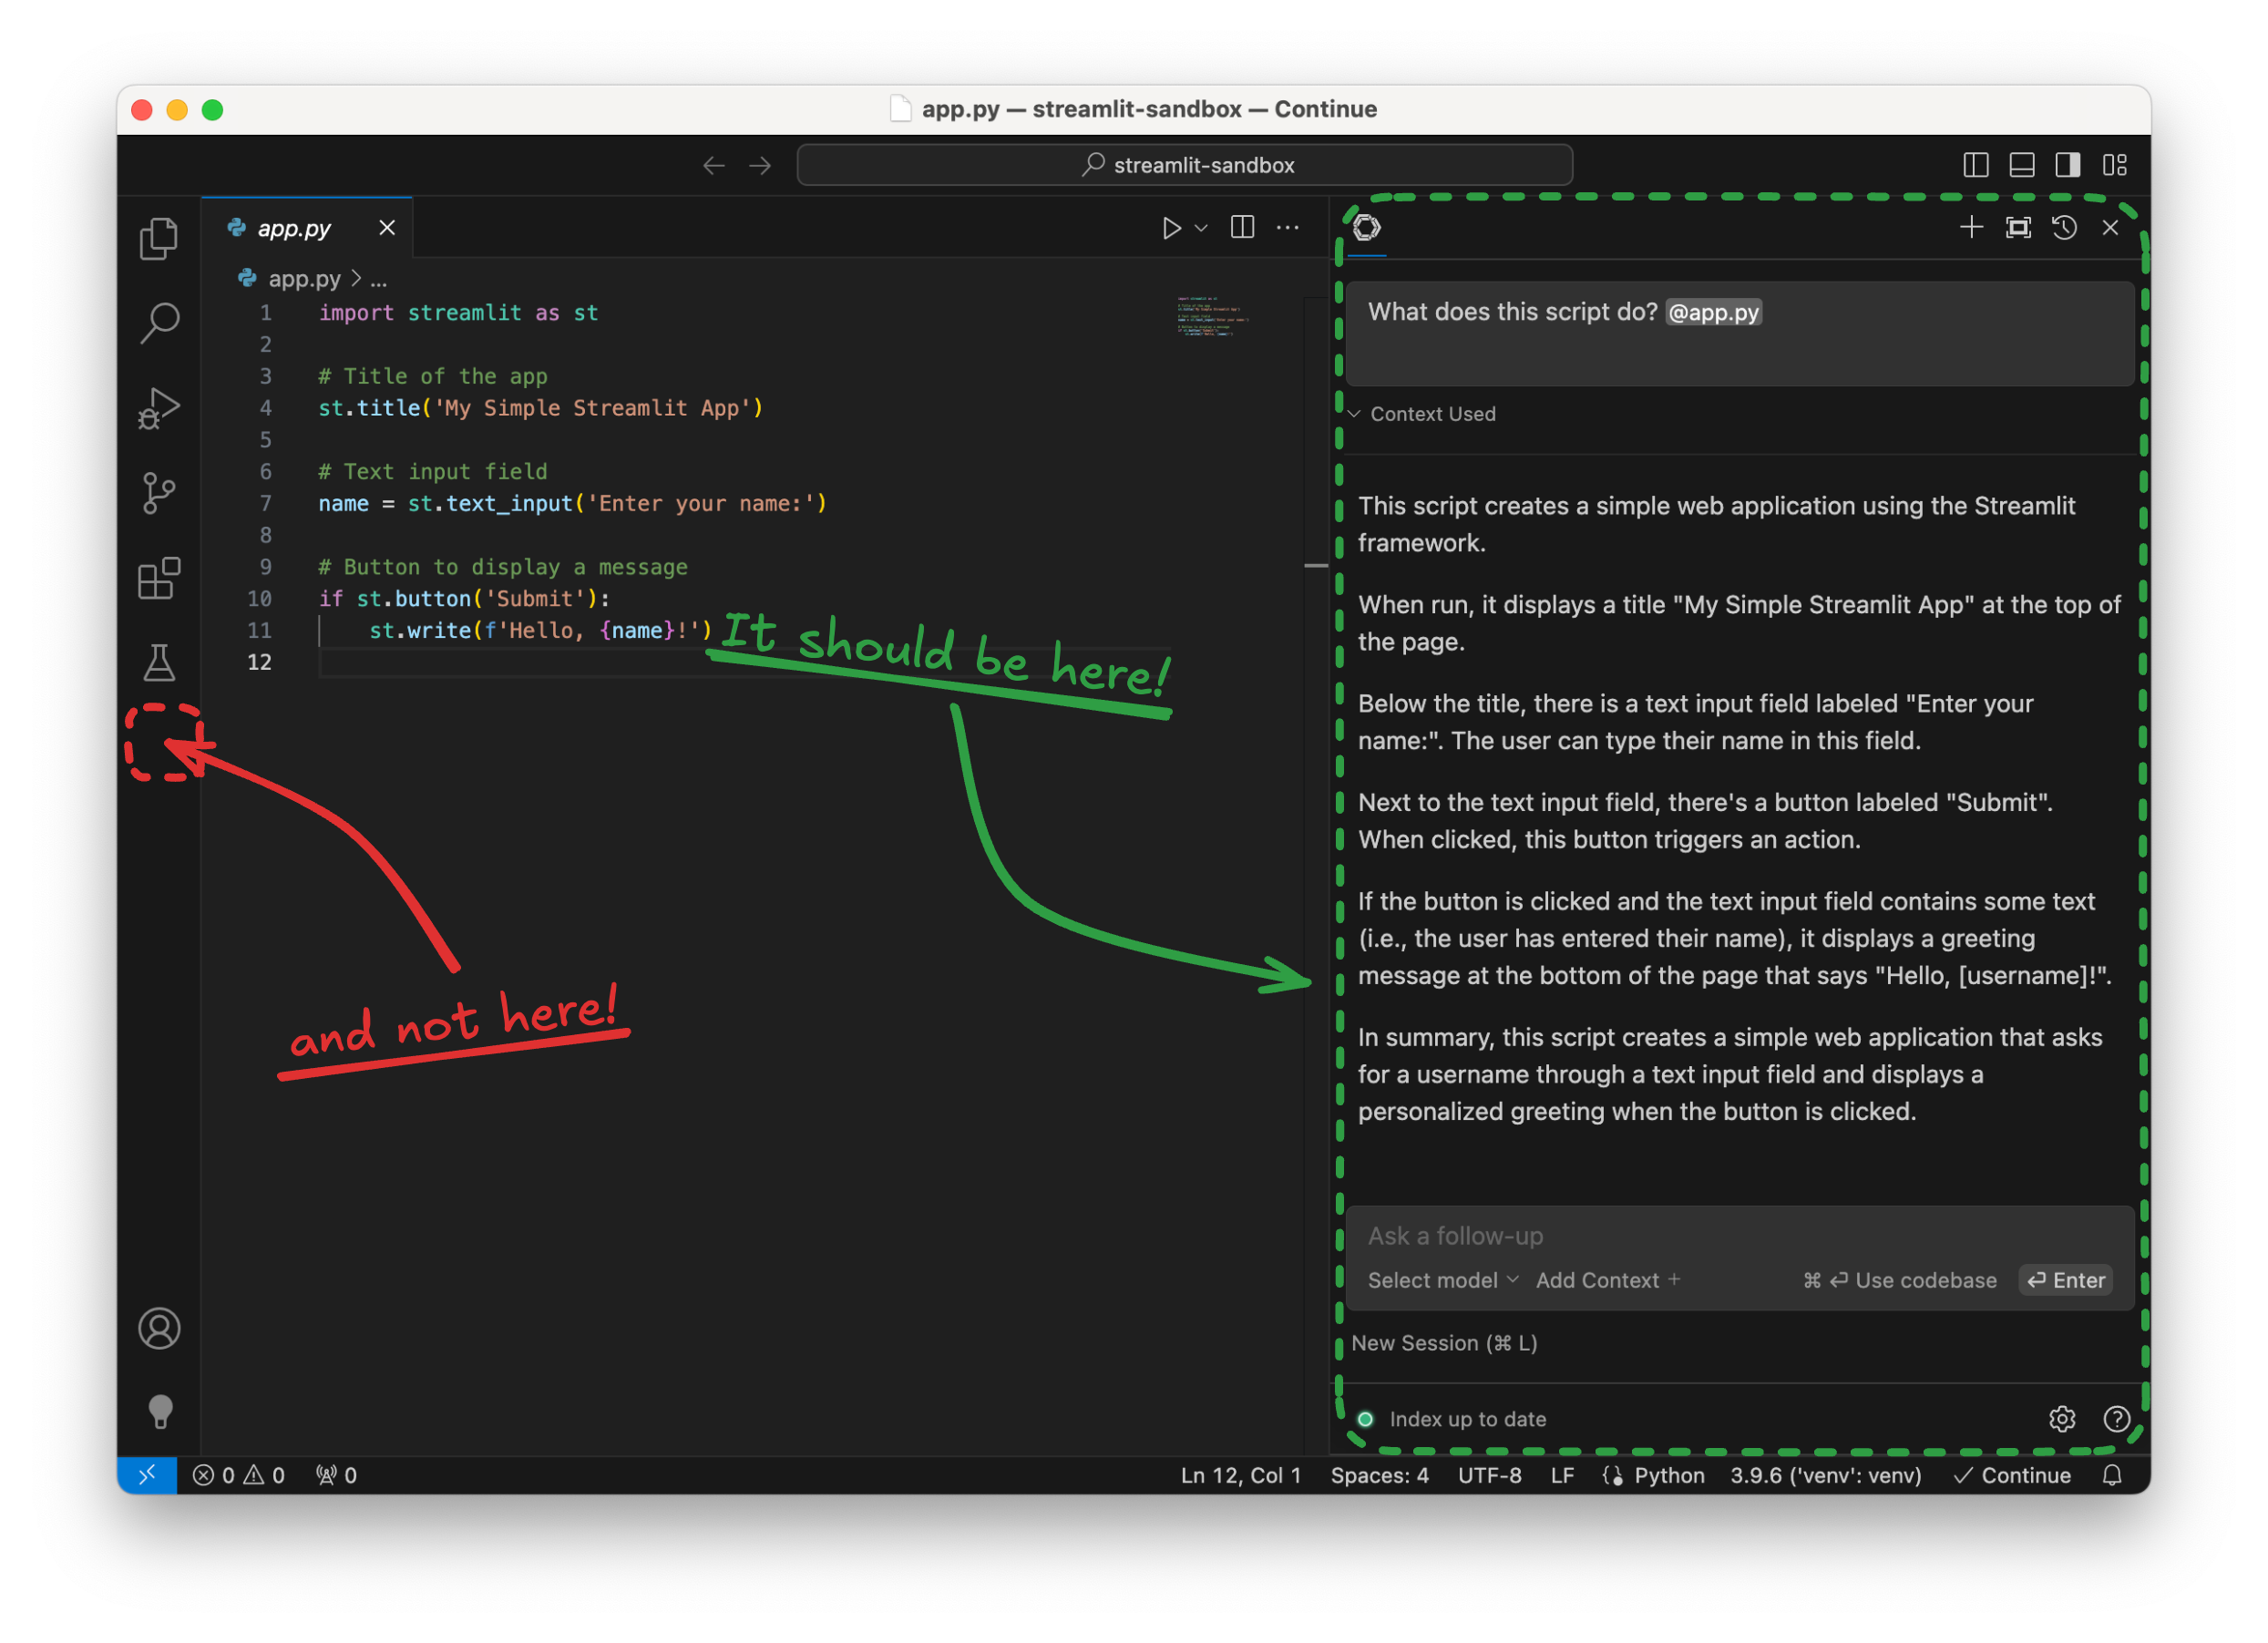2268x1643 pixels.
Task: Open the Explorer view in activity bar
Action: point(159,239)
